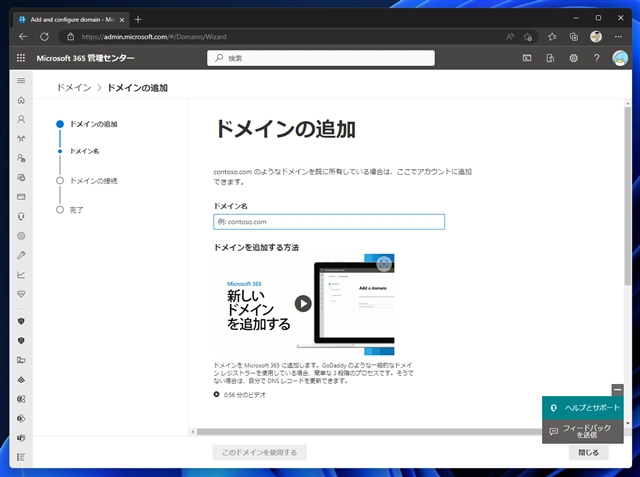The image size is (640, 477).
Task: Toggle the navigation hamburger menu
Action: pyautogui.click(x=21, y=80)
